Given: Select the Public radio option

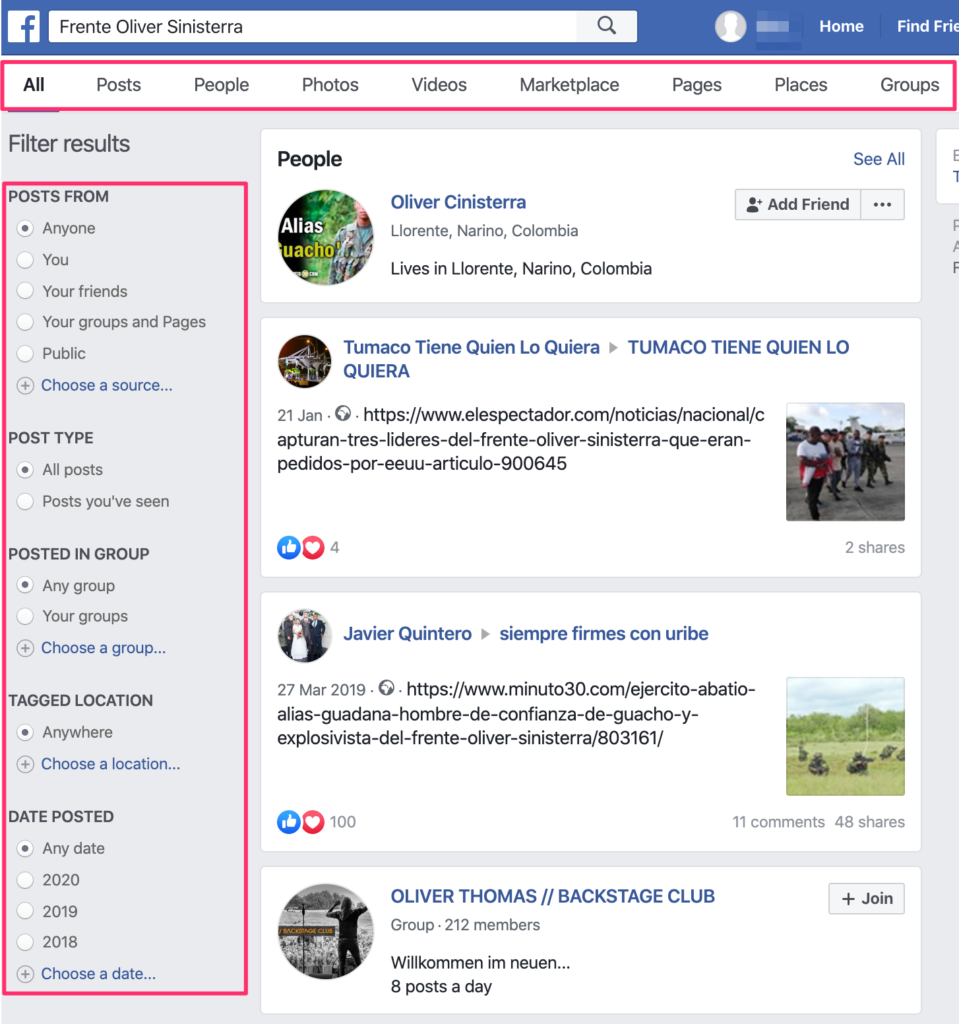Looking at the screenshot, I should coord(25,353).
